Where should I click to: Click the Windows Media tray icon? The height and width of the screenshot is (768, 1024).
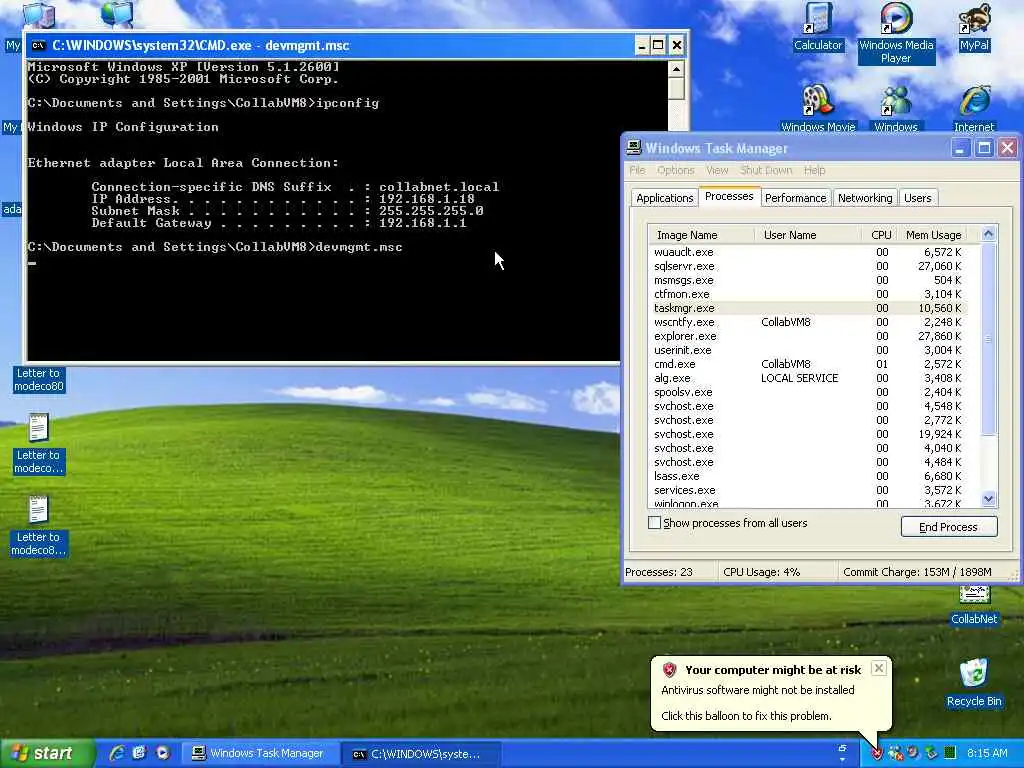click(913, 753)
